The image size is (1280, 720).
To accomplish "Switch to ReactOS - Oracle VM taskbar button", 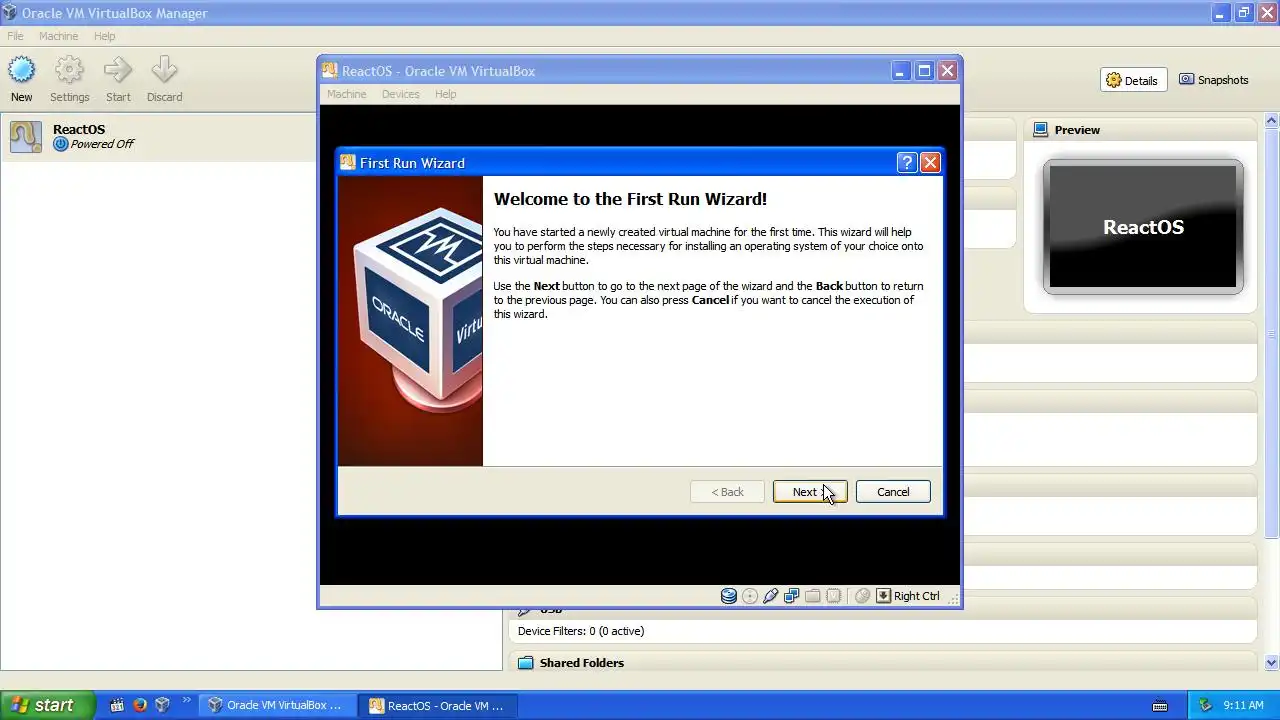I will (x=438, y=705).
